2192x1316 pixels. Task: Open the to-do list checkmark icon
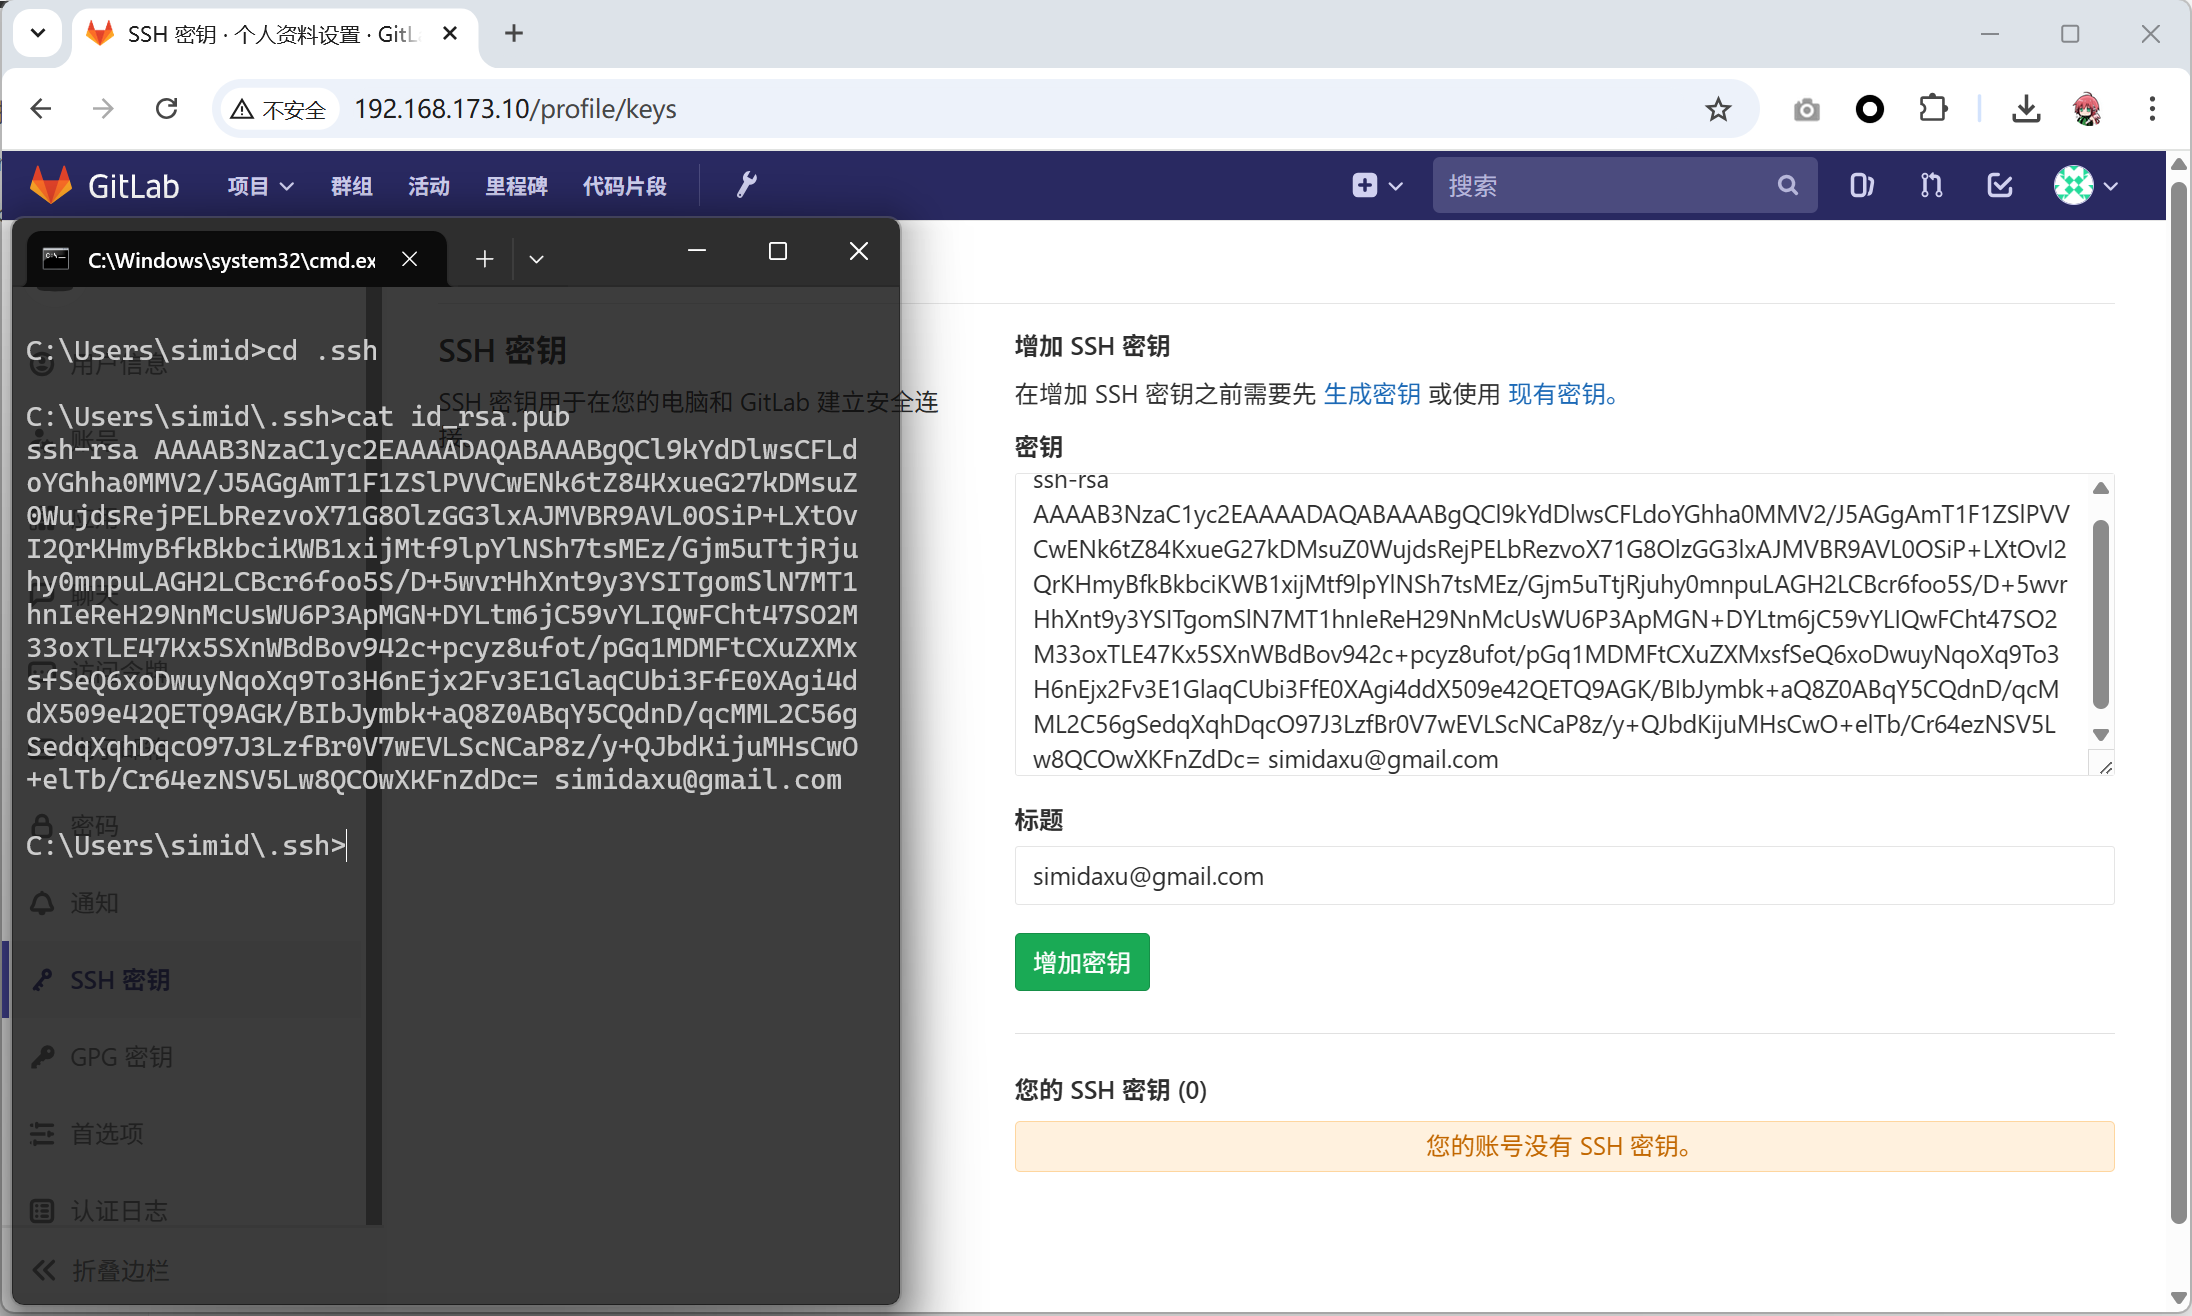(x=2000, y=185)
